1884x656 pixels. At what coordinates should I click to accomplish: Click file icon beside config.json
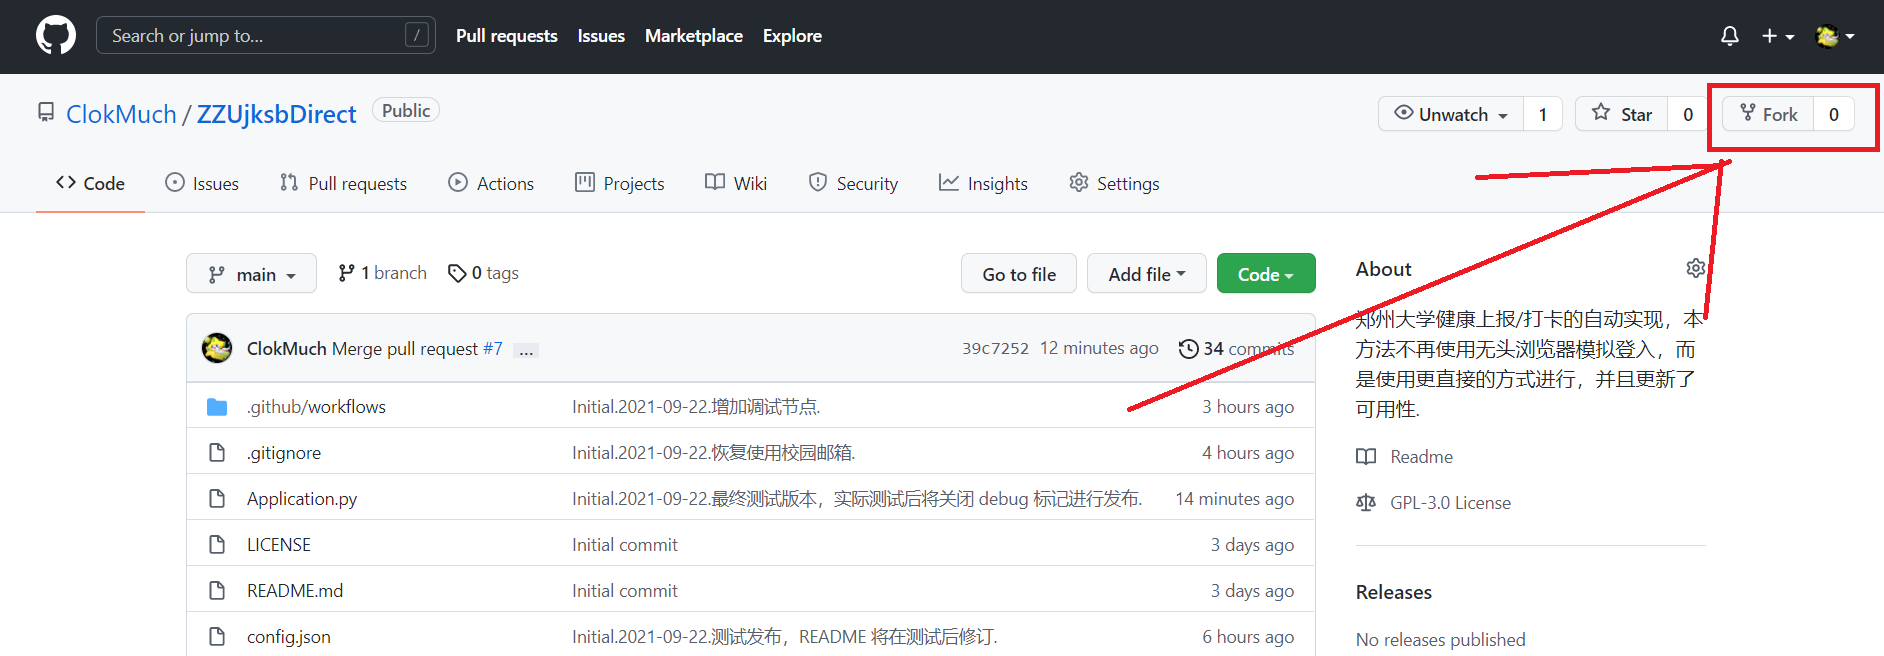coord(217,636)
